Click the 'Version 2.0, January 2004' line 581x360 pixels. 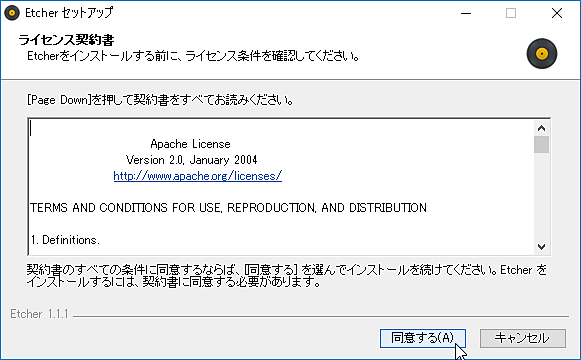pyautogui.click(x=191, y=160)
